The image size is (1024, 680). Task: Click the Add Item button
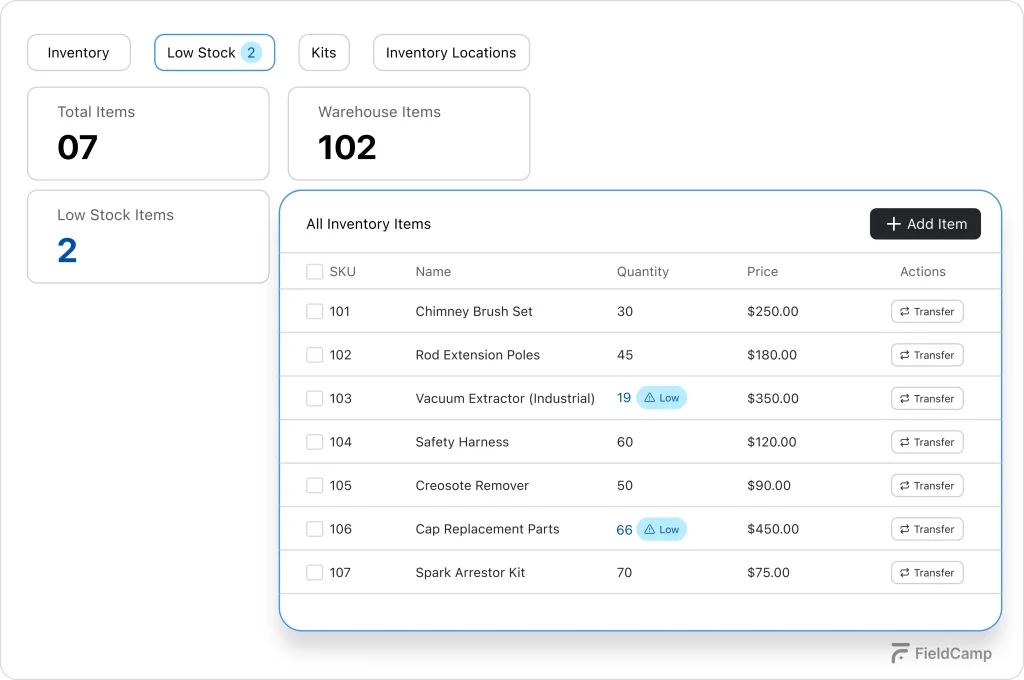pyautogui.click(x=925, y=223)
